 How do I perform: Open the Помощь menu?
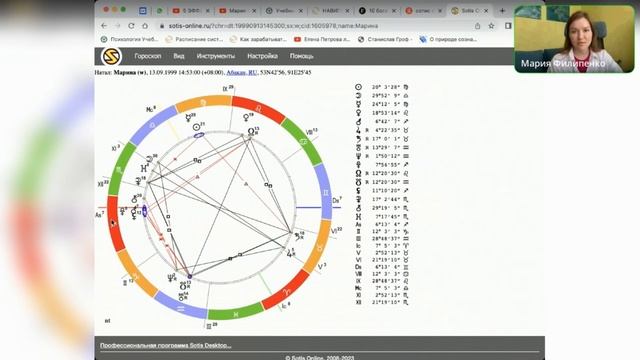[302, 56]
